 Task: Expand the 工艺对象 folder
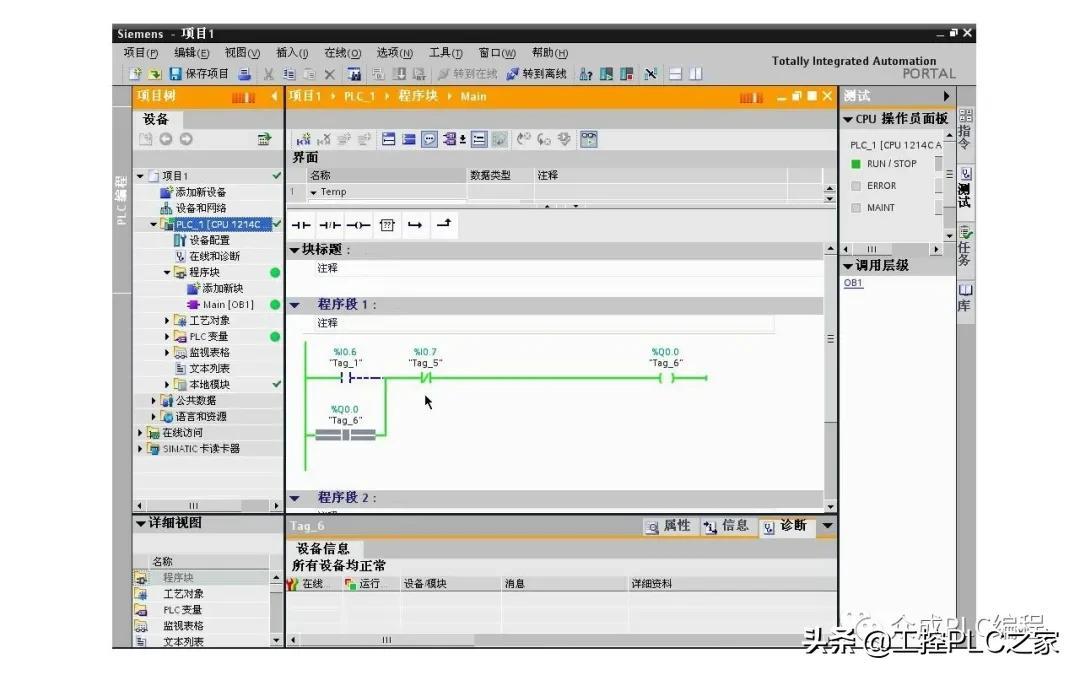pyautogui.click(x=167, y=321)
